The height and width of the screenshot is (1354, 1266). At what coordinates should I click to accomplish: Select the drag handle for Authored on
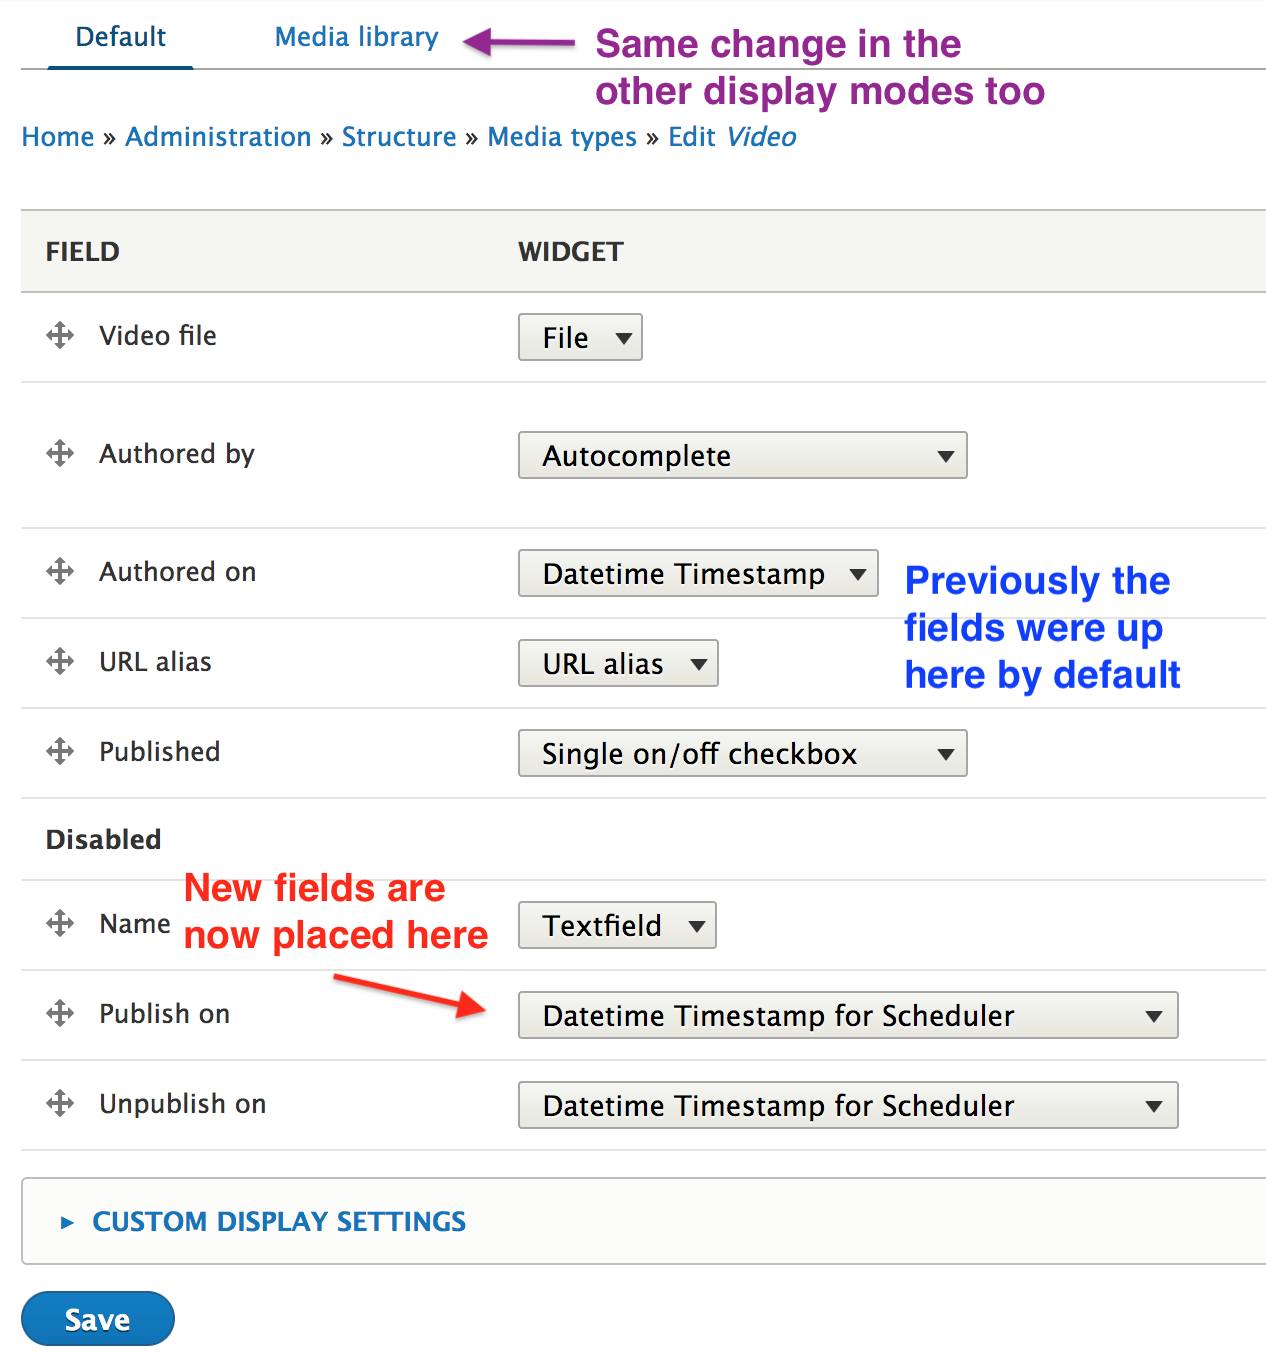click(60, 571)
